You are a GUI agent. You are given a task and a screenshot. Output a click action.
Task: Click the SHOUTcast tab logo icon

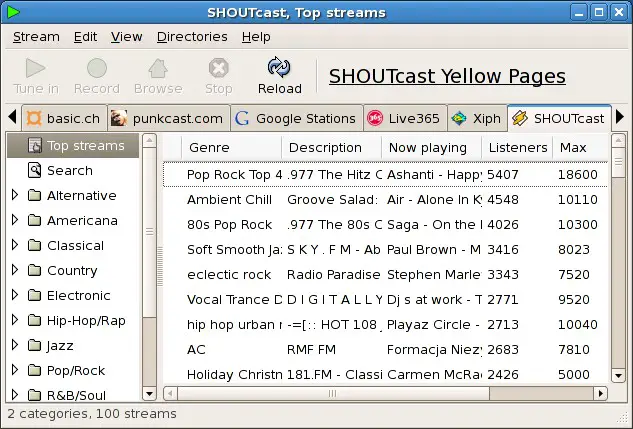pos(520,119)
